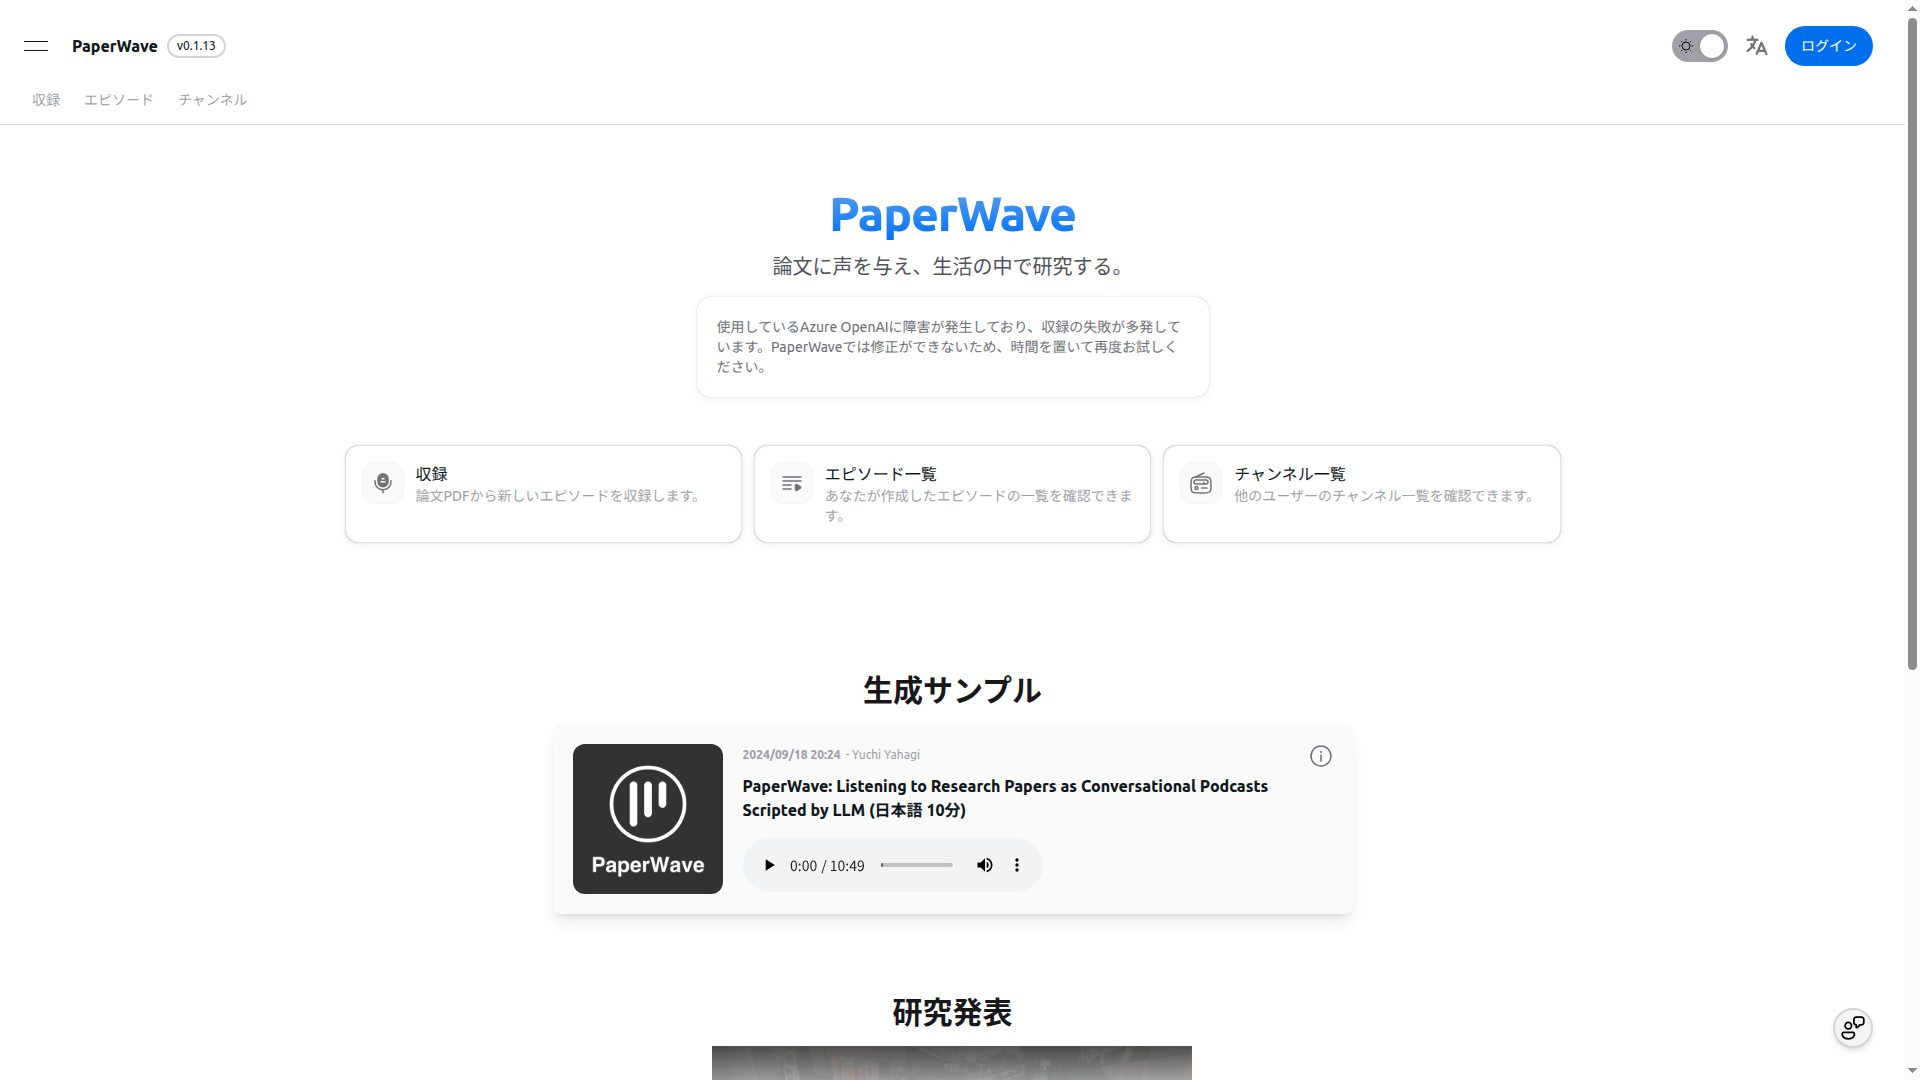Switch to the チャンネル navigation tab

tap(213, 100)
